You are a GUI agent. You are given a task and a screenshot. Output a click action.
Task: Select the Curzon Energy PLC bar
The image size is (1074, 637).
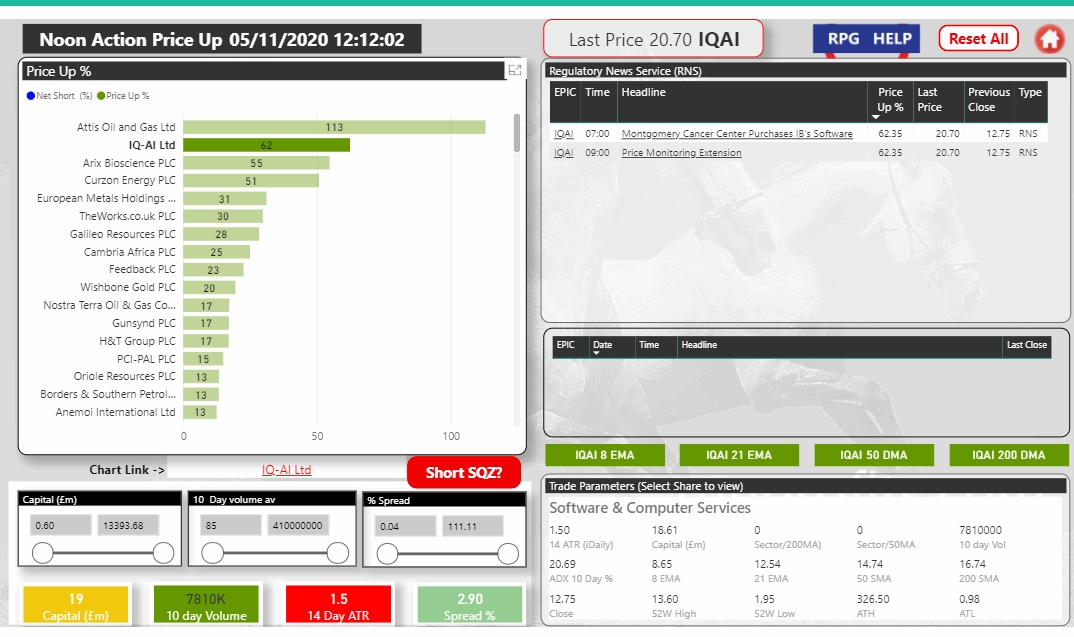tap(251, 181)
